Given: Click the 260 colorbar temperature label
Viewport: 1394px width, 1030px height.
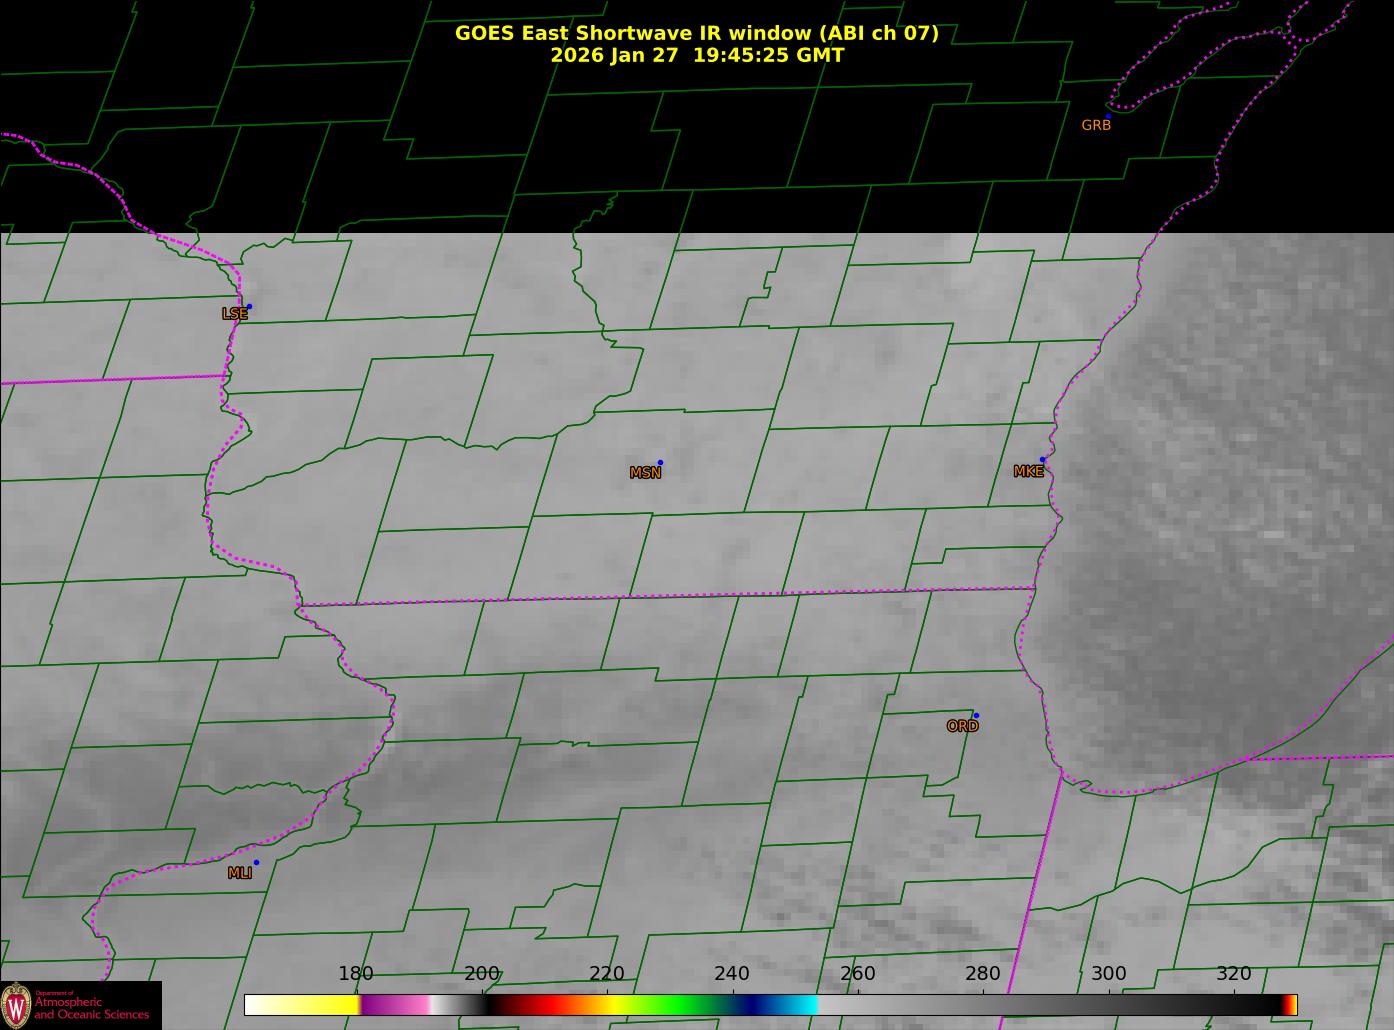Looking at the screenshot, I should 858,974.
